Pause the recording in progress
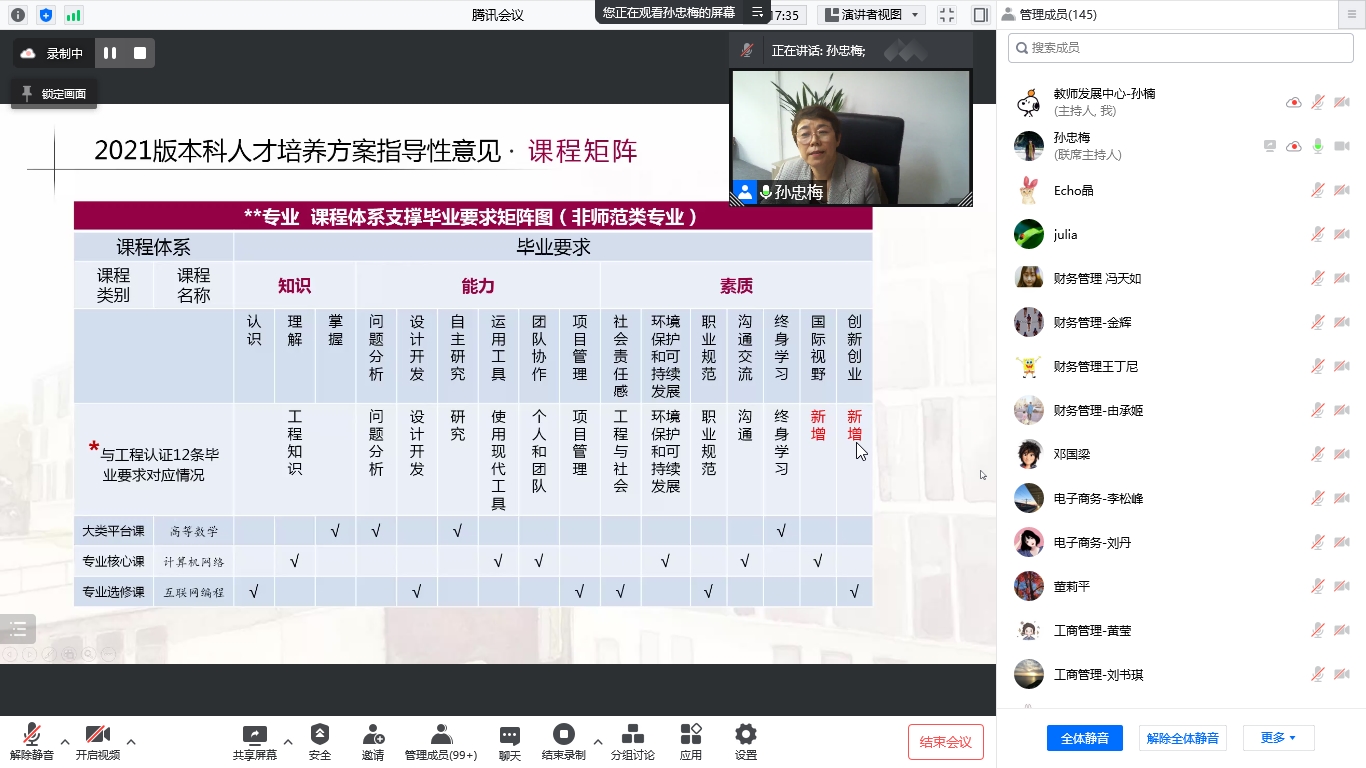This screenshot has height=768, width=1366. [x=110, y=53]
